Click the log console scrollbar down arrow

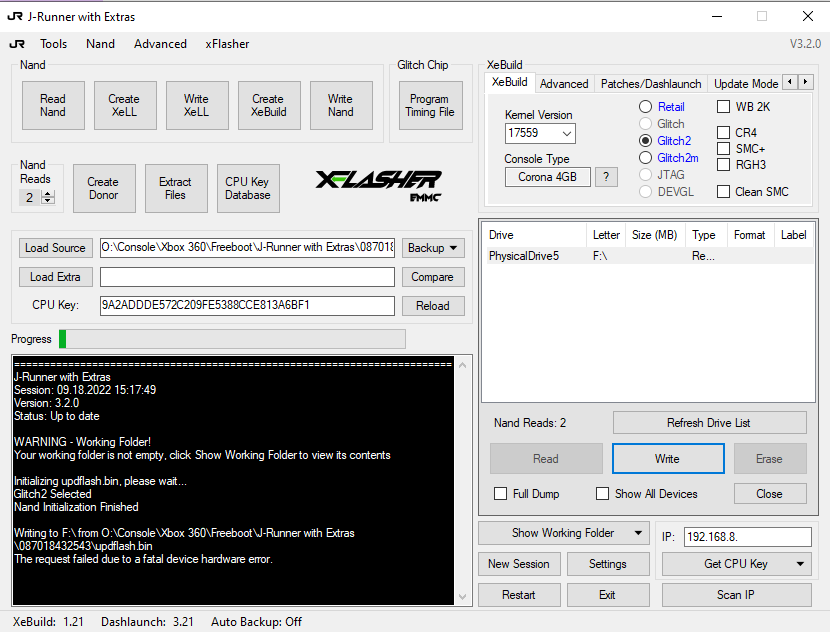[x=463, y=597]
